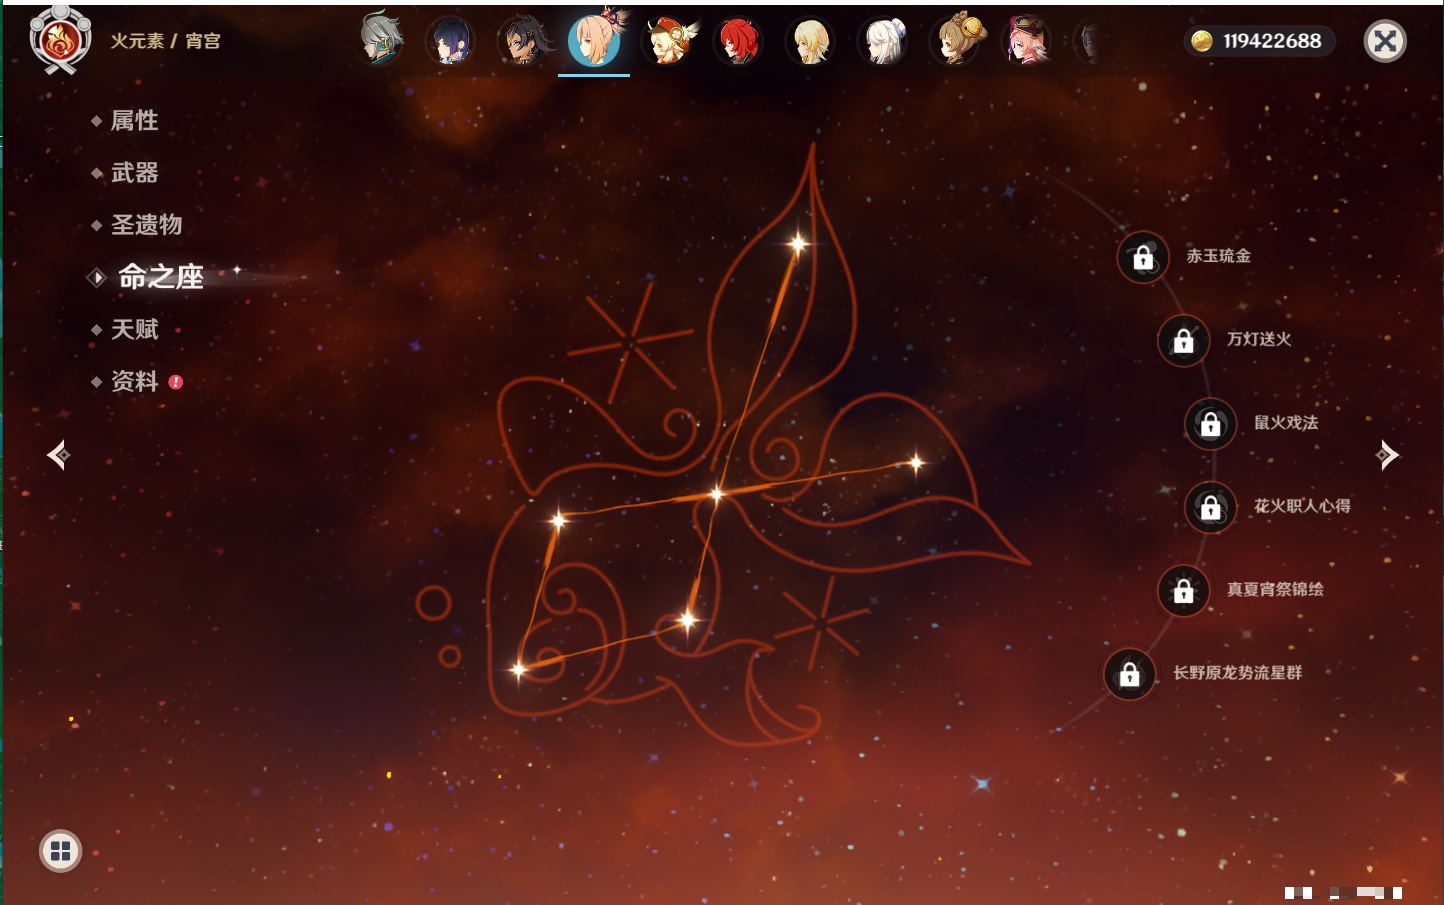The height and width of the screenshot is (905, 1444).
Task: Select Diluc's red-haired avatar
Action: click(739, 41)
